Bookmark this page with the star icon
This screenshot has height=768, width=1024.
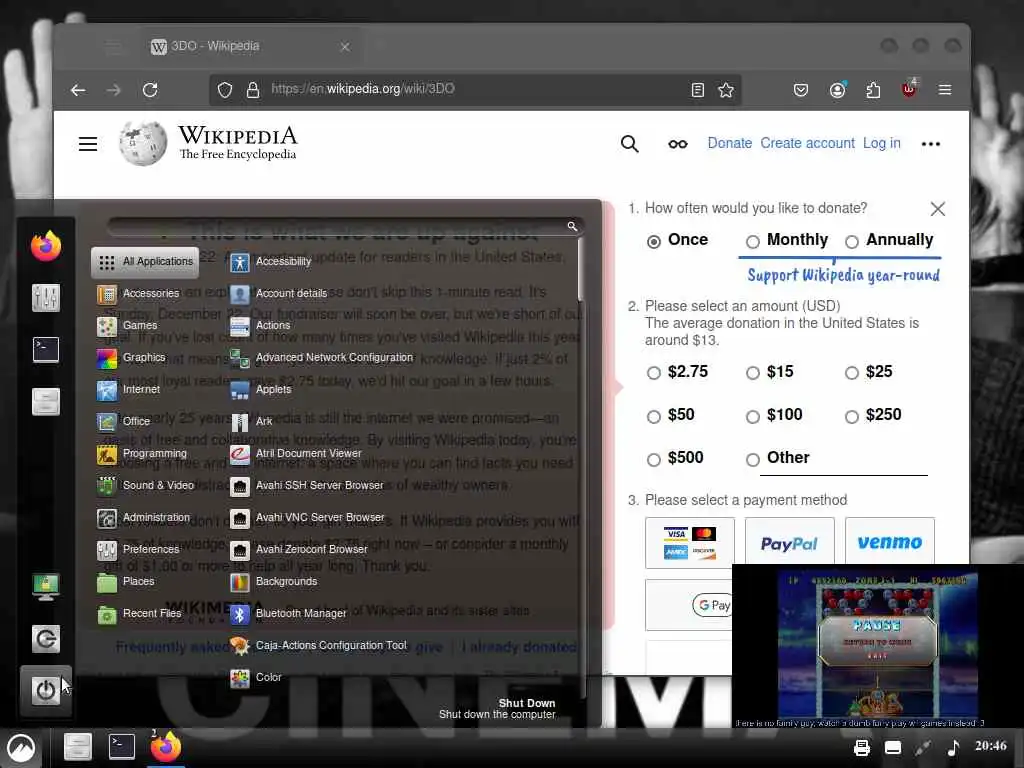point(726,89)
